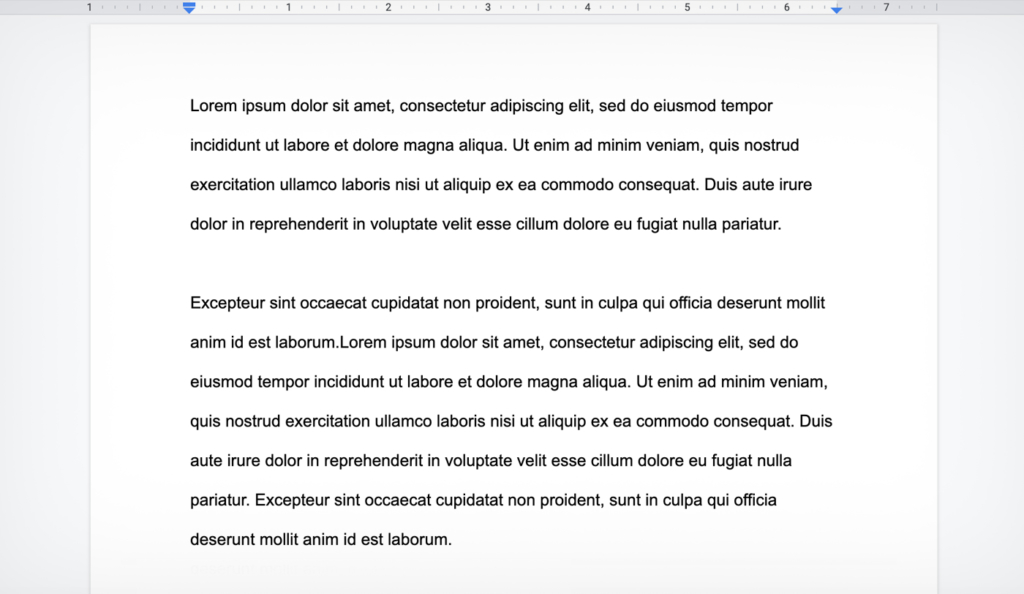1024x594 pixels.
Task: Click the top margin of the document page
Action: [500, 60]
